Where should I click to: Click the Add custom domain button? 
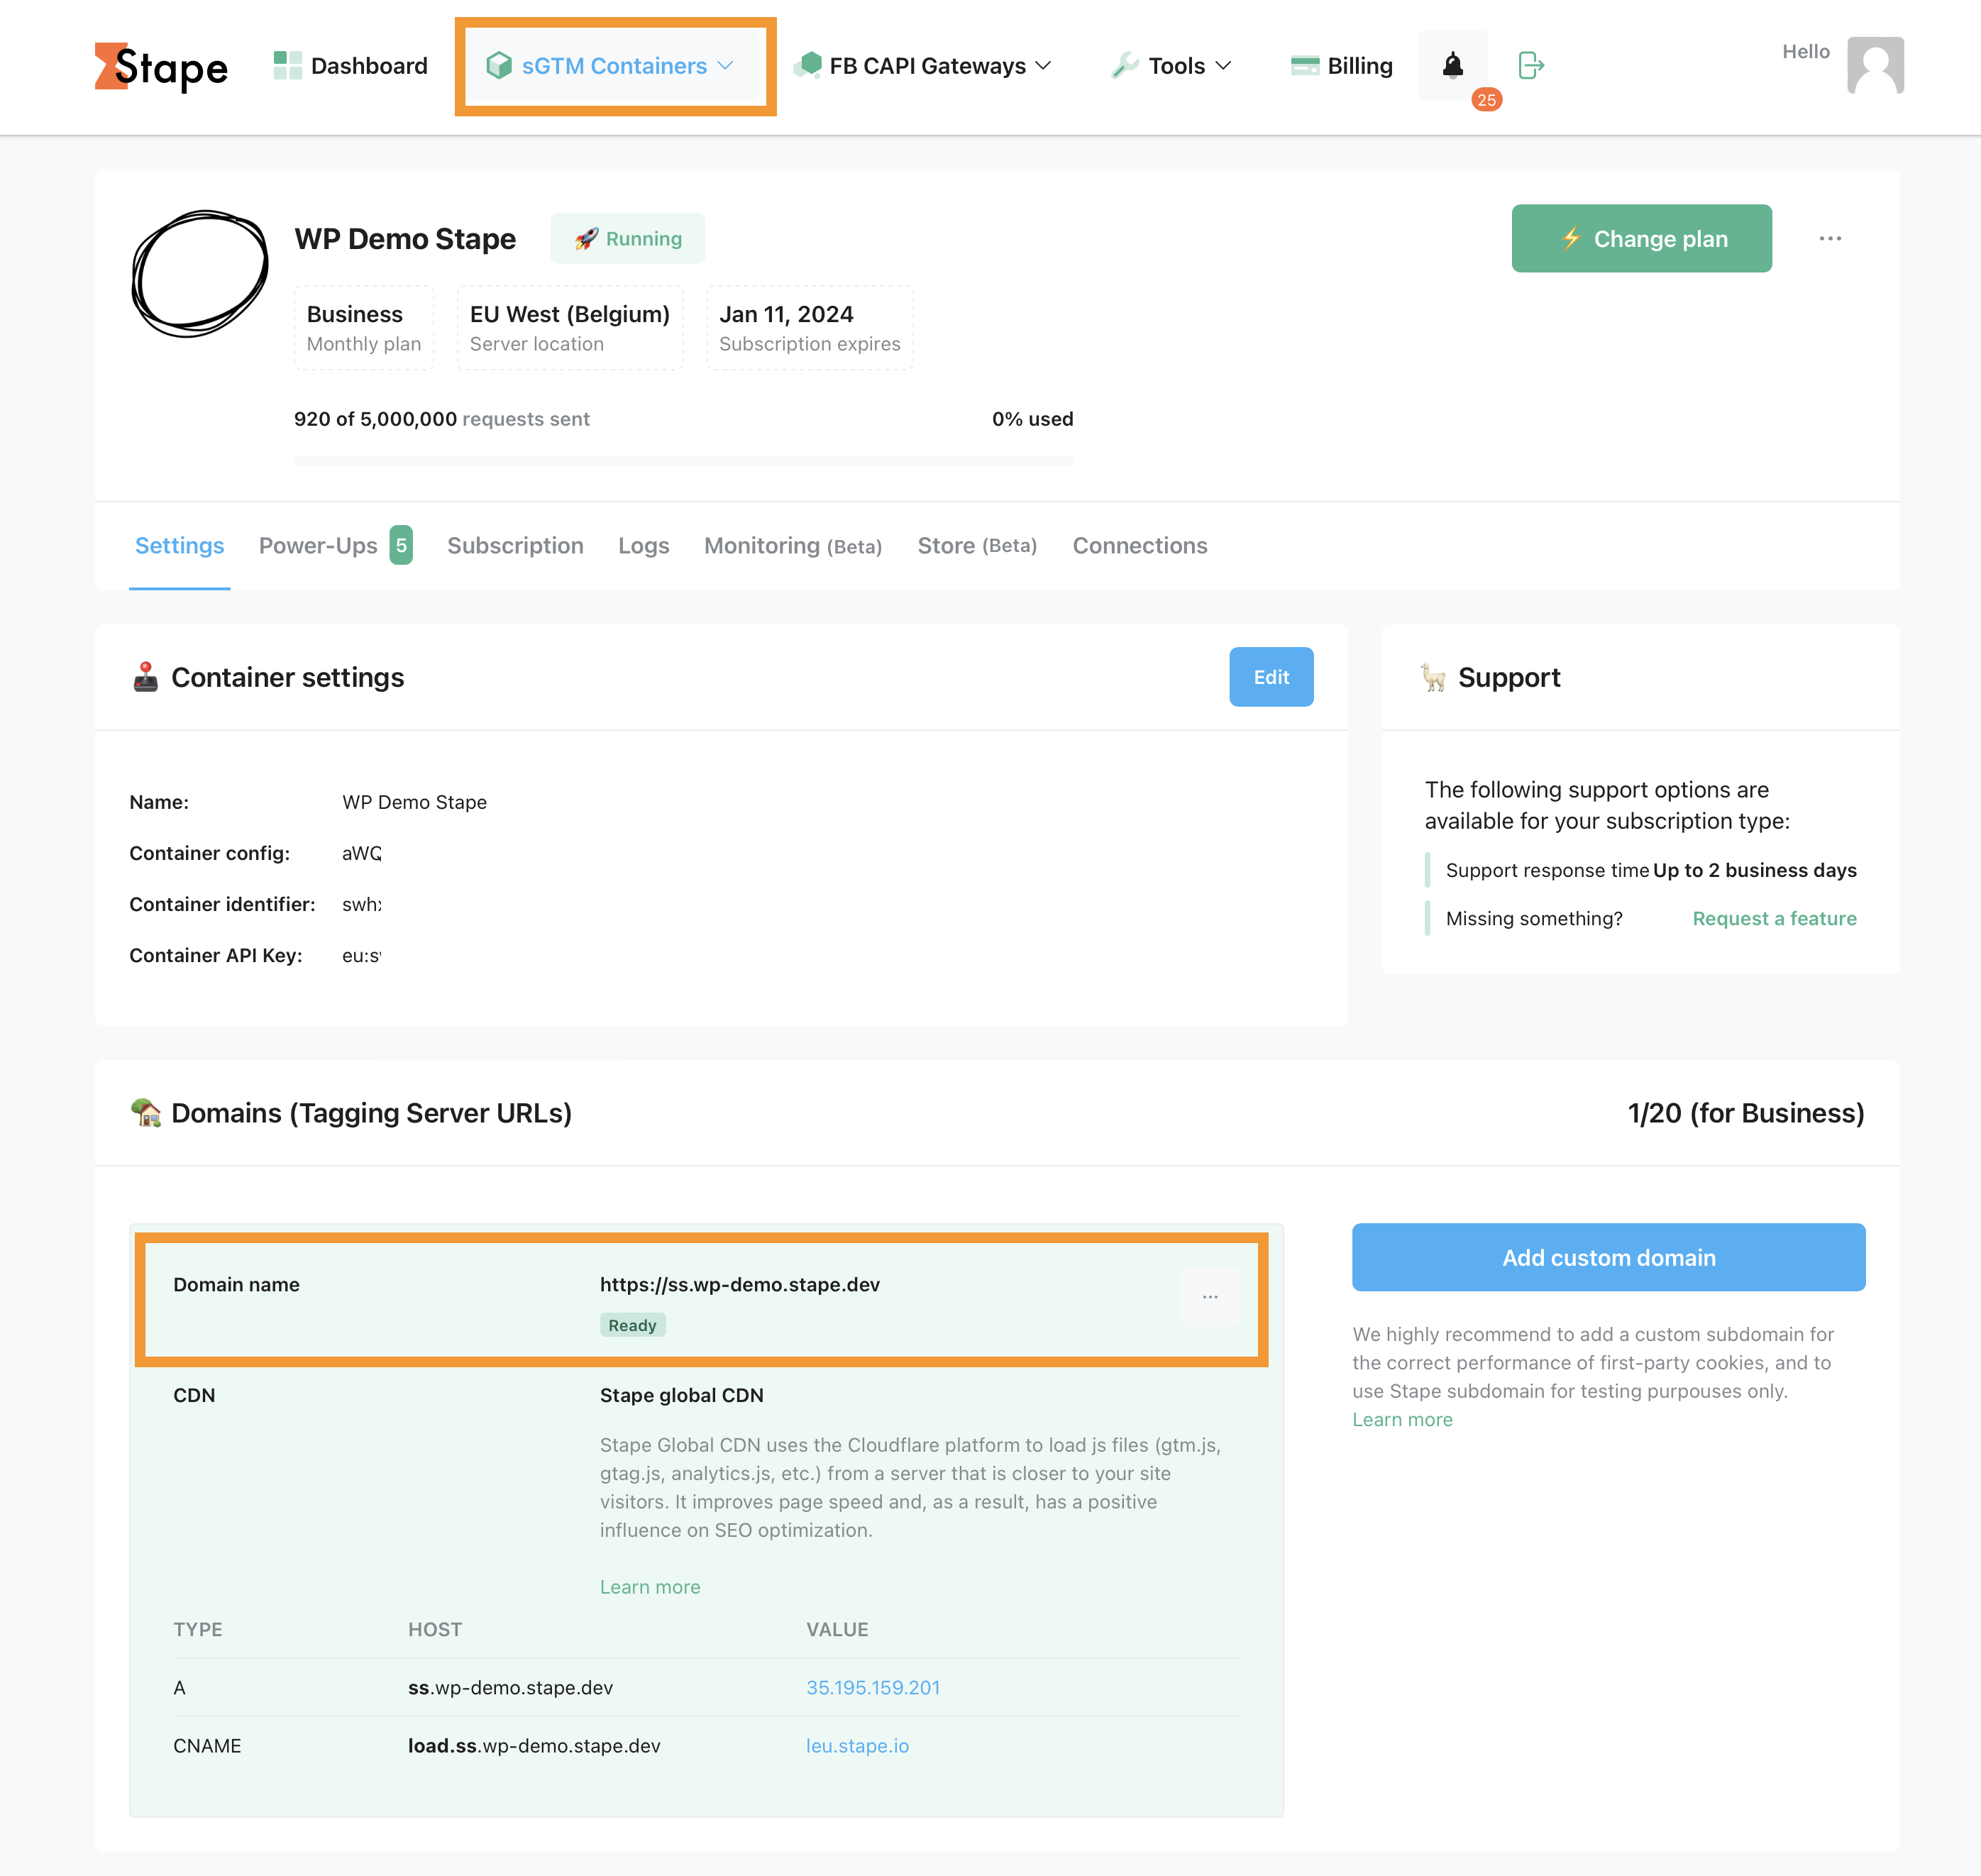click(1608, 1257)
